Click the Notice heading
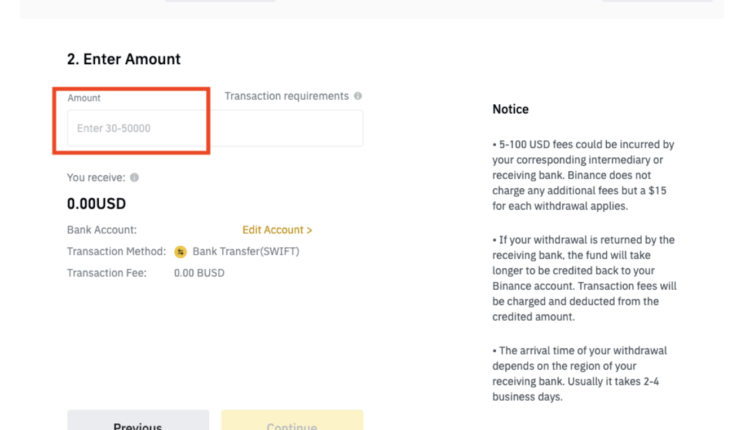Viewport: 750px width, 430px height. tap(510, 109)
